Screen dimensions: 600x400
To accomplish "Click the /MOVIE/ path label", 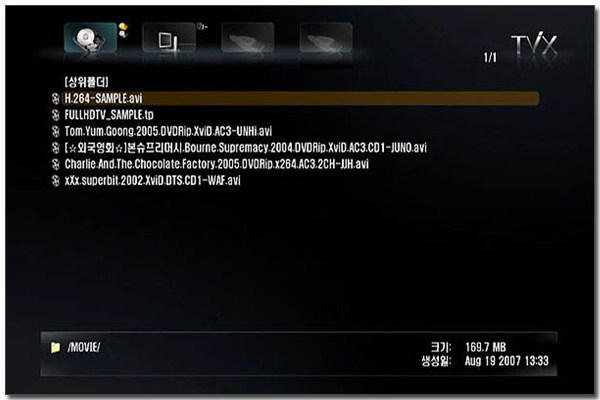I will click(x=84, y=347).
